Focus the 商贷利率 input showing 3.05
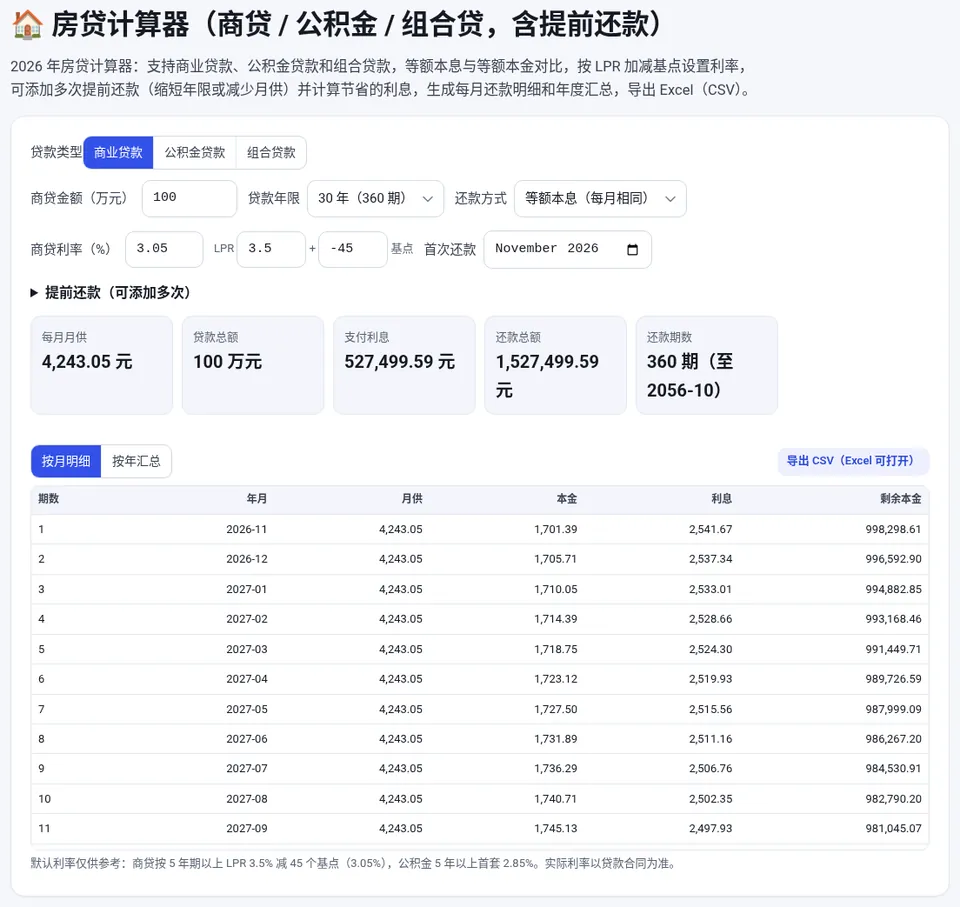This screenshot has width=960, height=907. click(x=164, y=249)
